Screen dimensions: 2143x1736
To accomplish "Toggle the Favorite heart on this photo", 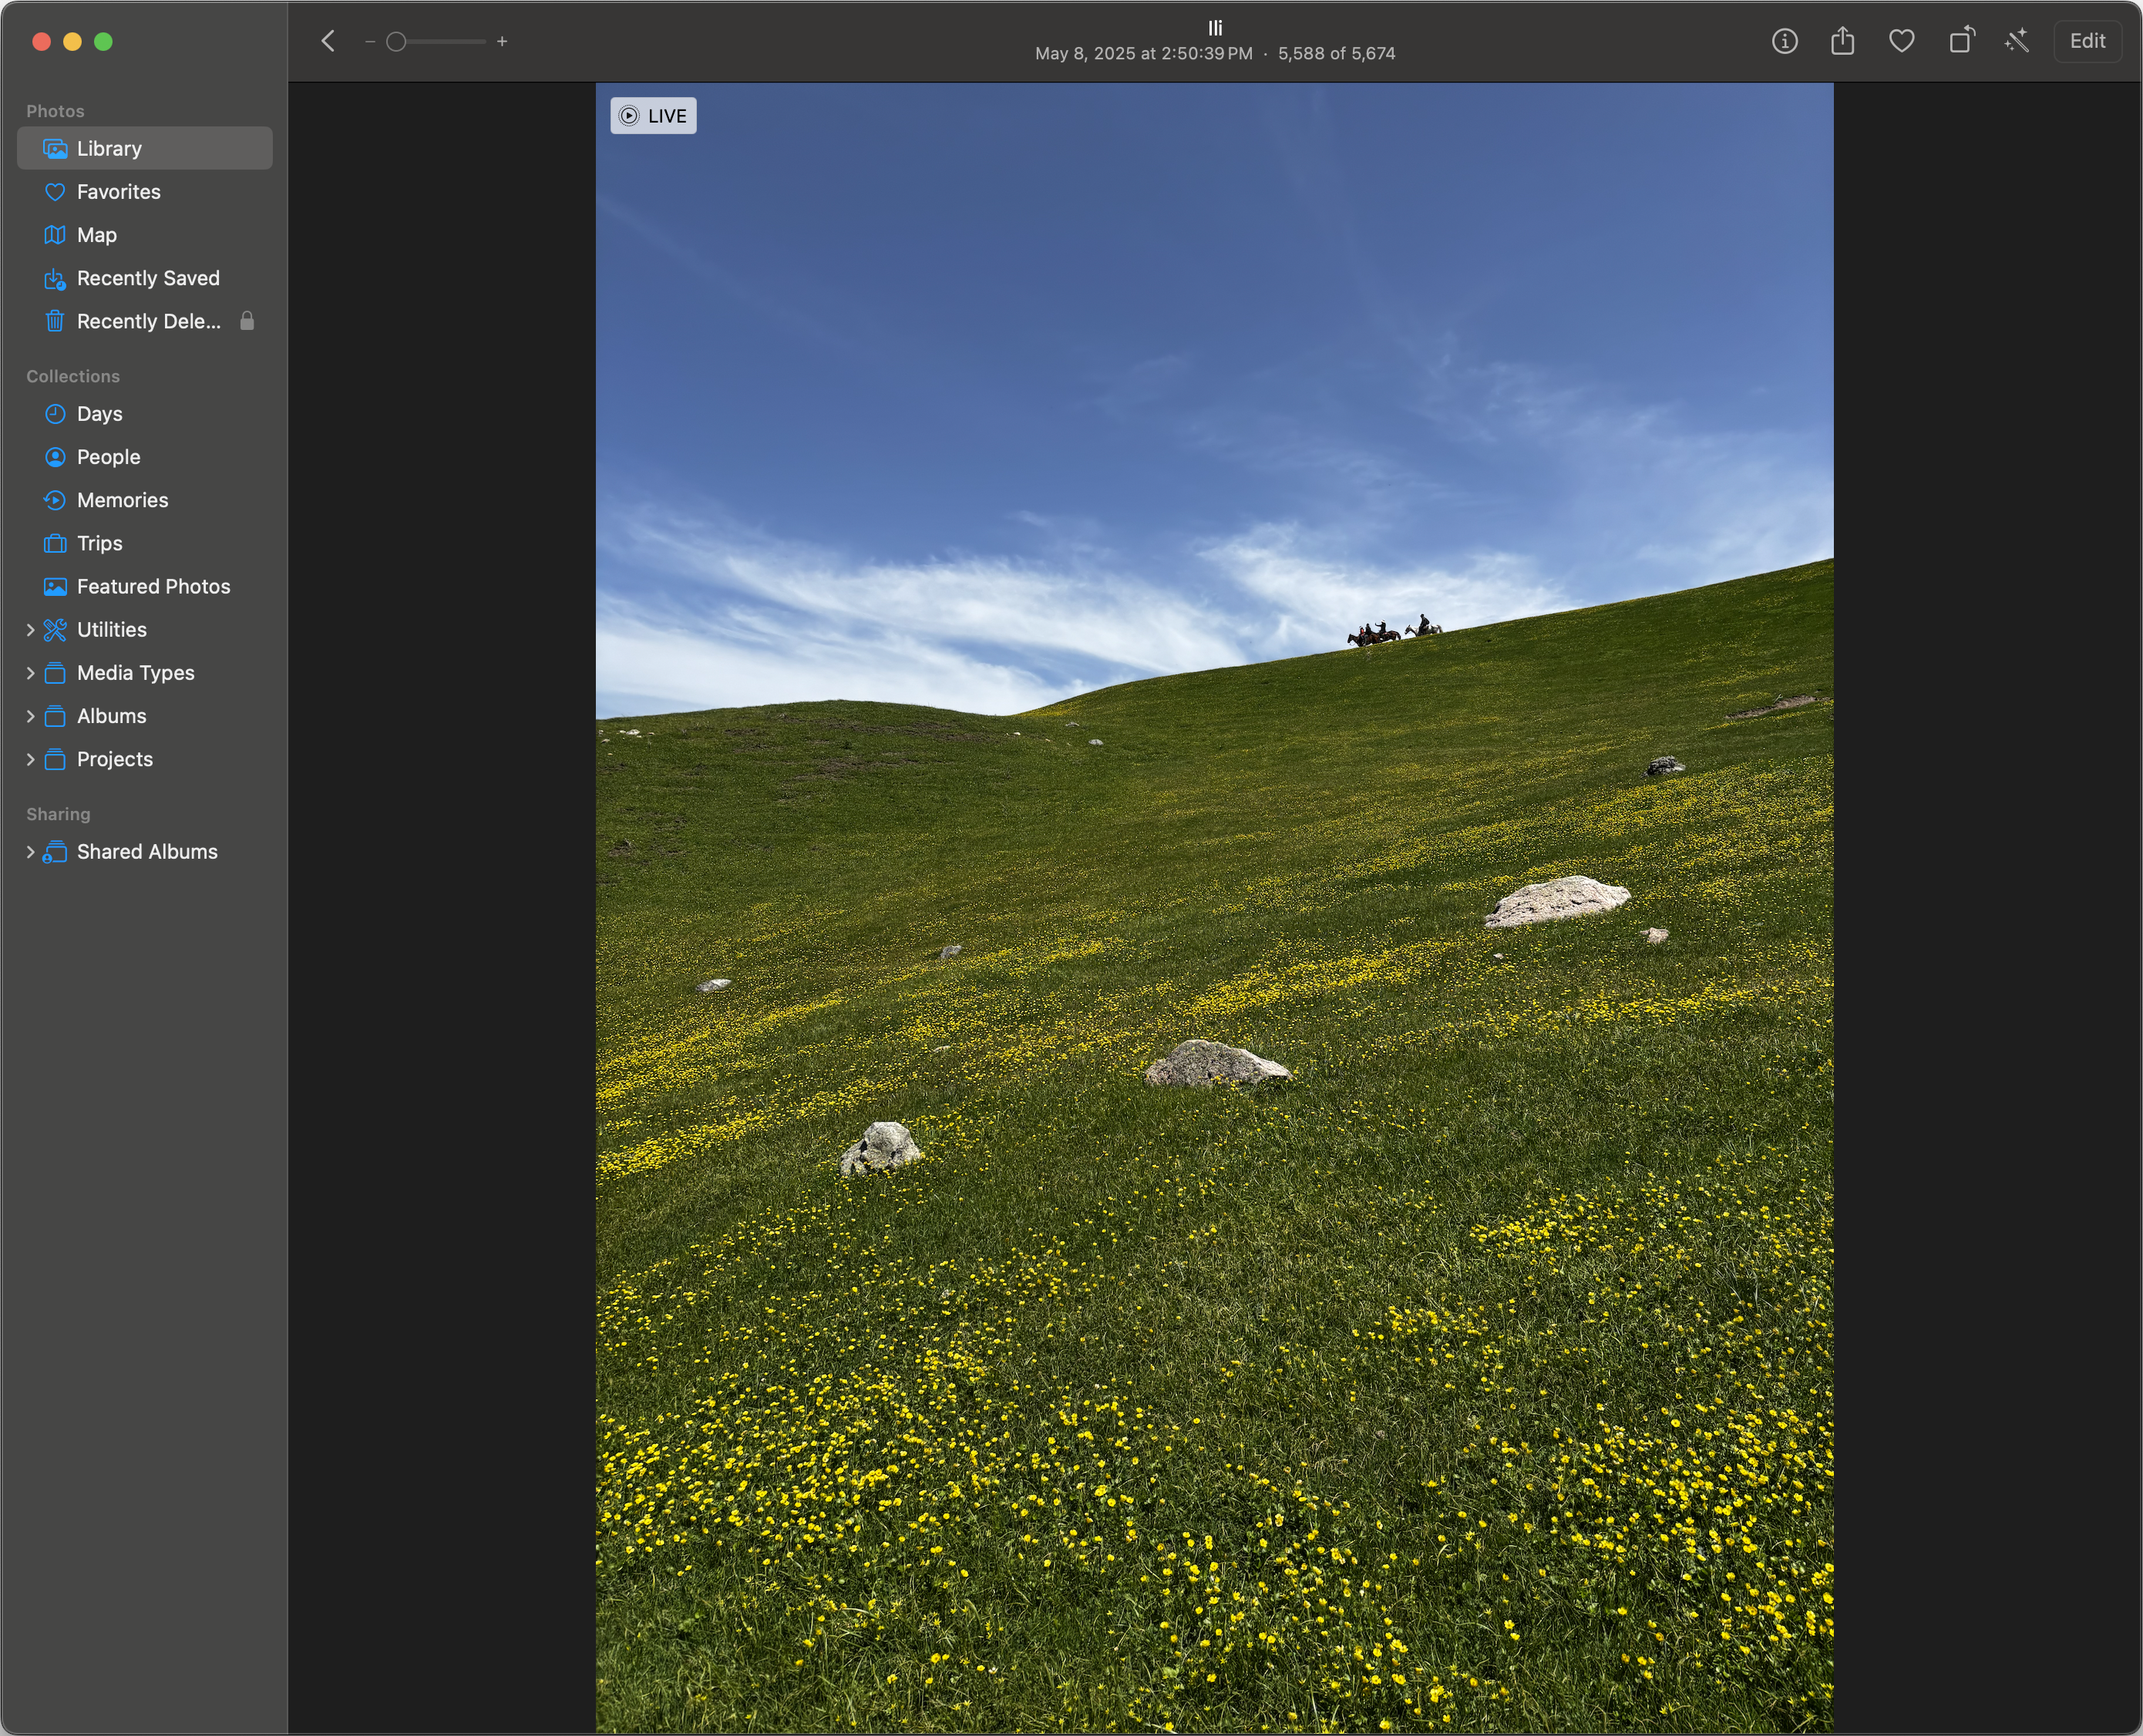I will pyautogui.click(x=1901, y=41).
